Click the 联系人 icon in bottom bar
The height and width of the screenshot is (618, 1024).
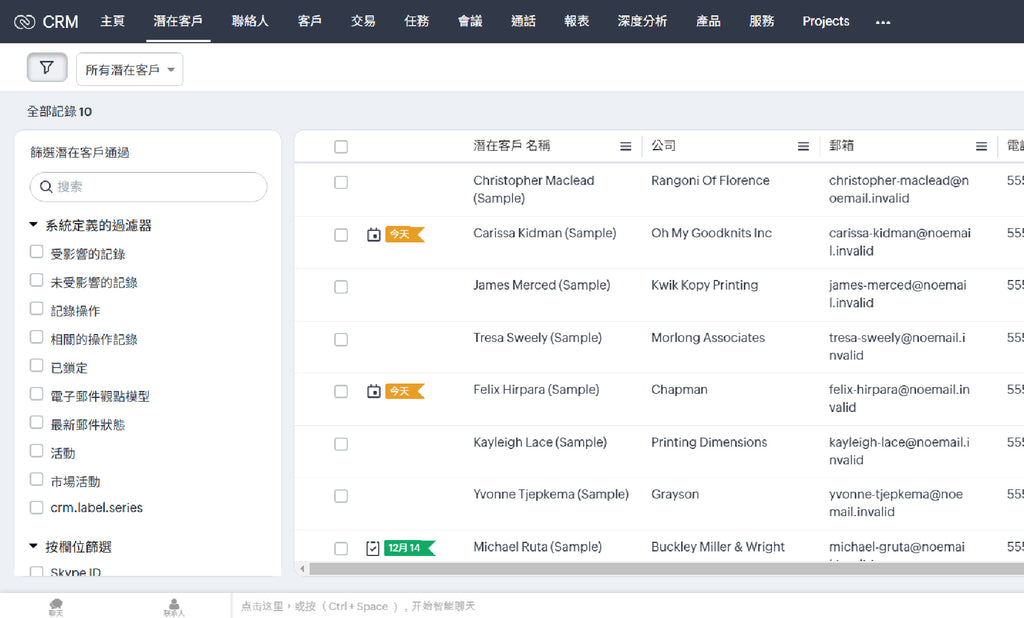point(173,605)
